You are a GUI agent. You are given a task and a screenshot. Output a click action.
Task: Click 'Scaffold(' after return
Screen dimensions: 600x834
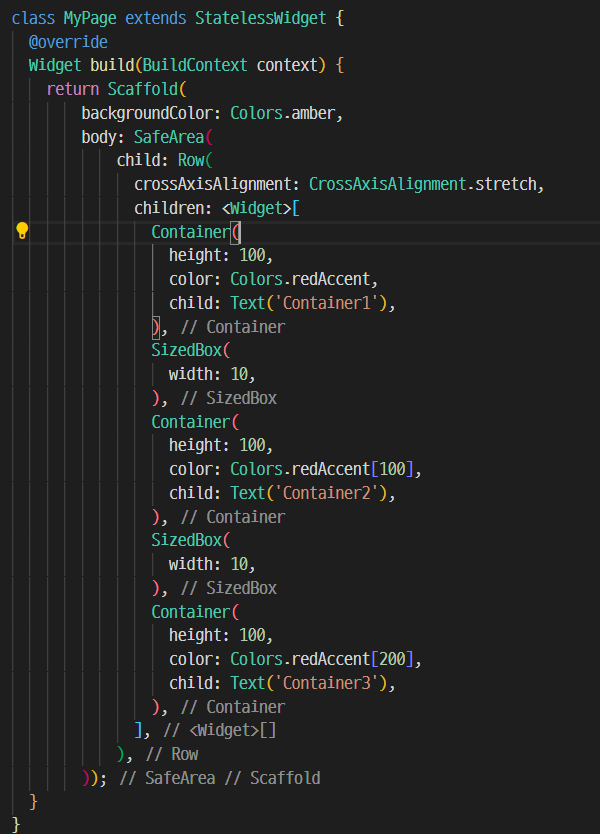click(147, 89)
